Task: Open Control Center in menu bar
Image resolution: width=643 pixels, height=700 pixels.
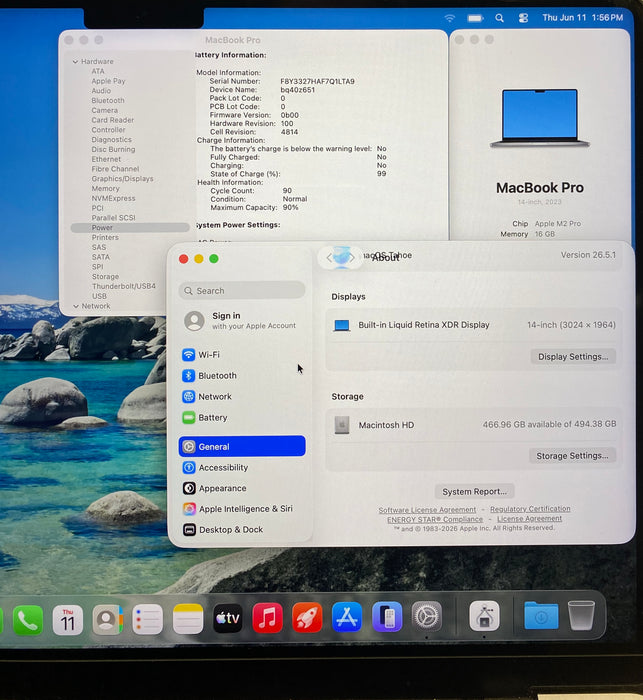Action: (523, 18)
